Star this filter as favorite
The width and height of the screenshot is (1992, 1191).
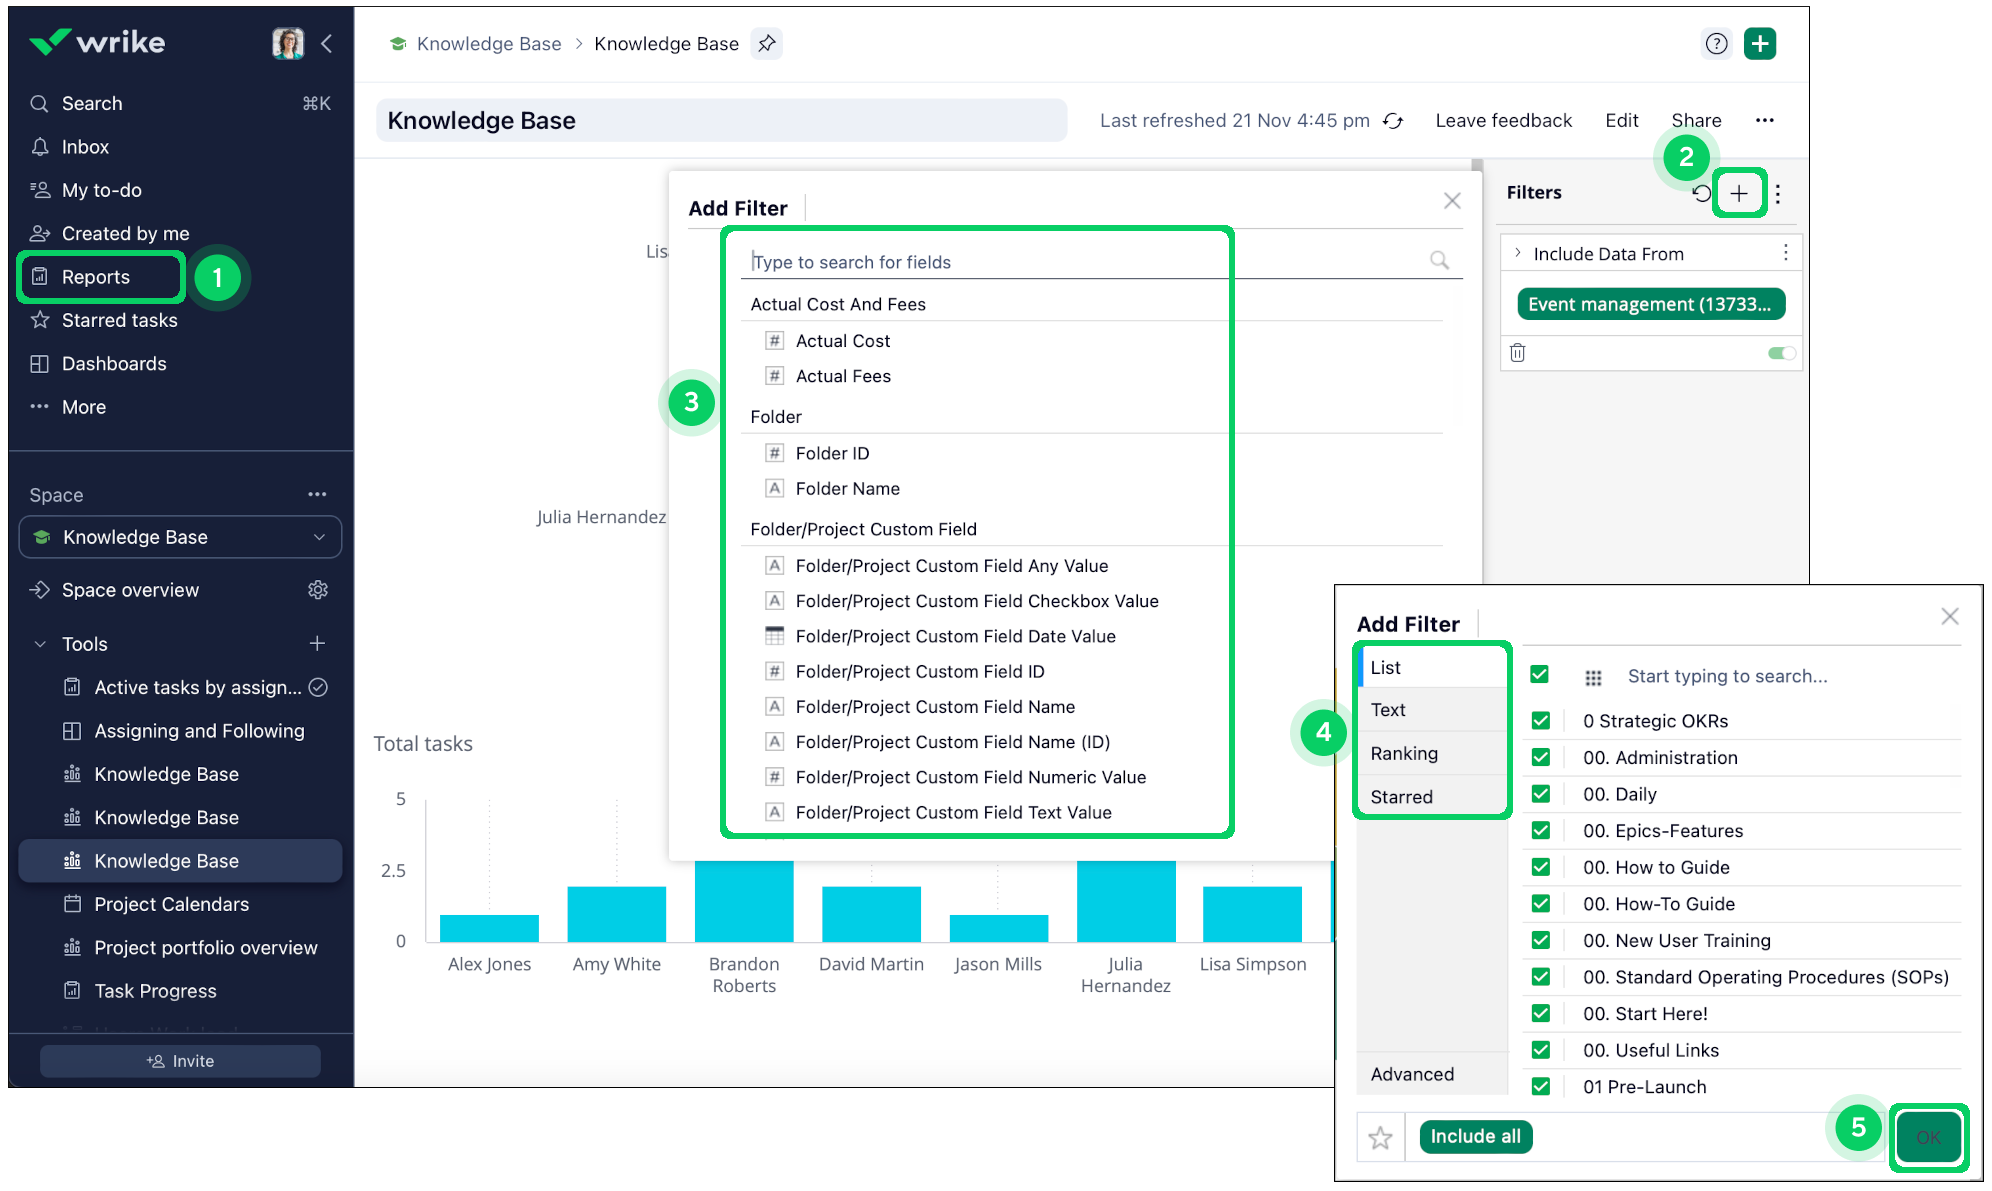click(1380, 1137)
